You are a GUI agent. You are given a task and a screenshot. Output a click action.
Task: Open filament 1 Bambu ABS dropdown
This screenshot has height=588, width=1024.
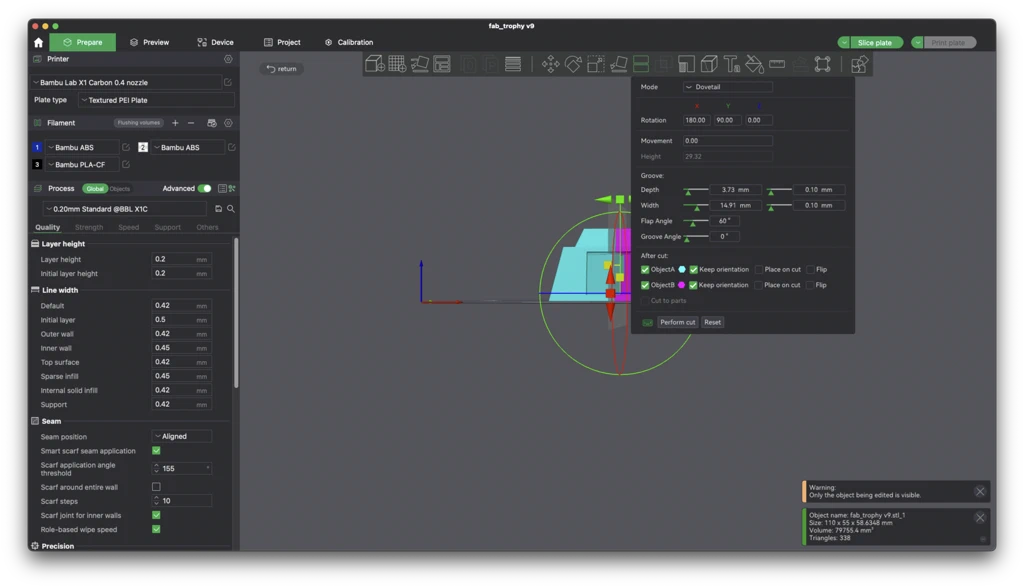pos(82,148)
